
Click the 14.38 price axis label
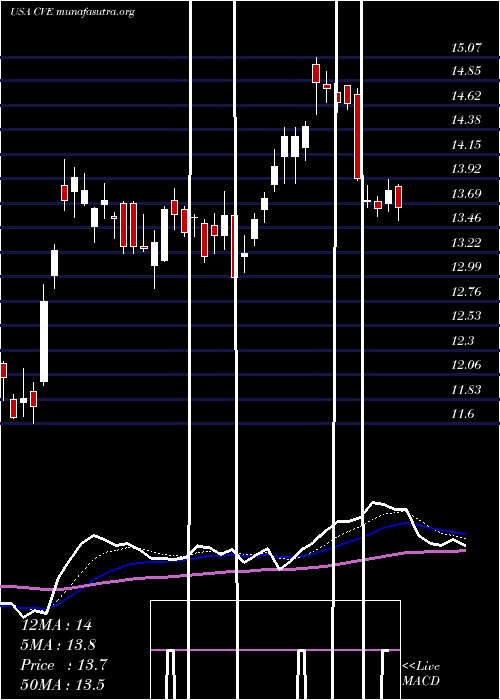coord(466,120)
